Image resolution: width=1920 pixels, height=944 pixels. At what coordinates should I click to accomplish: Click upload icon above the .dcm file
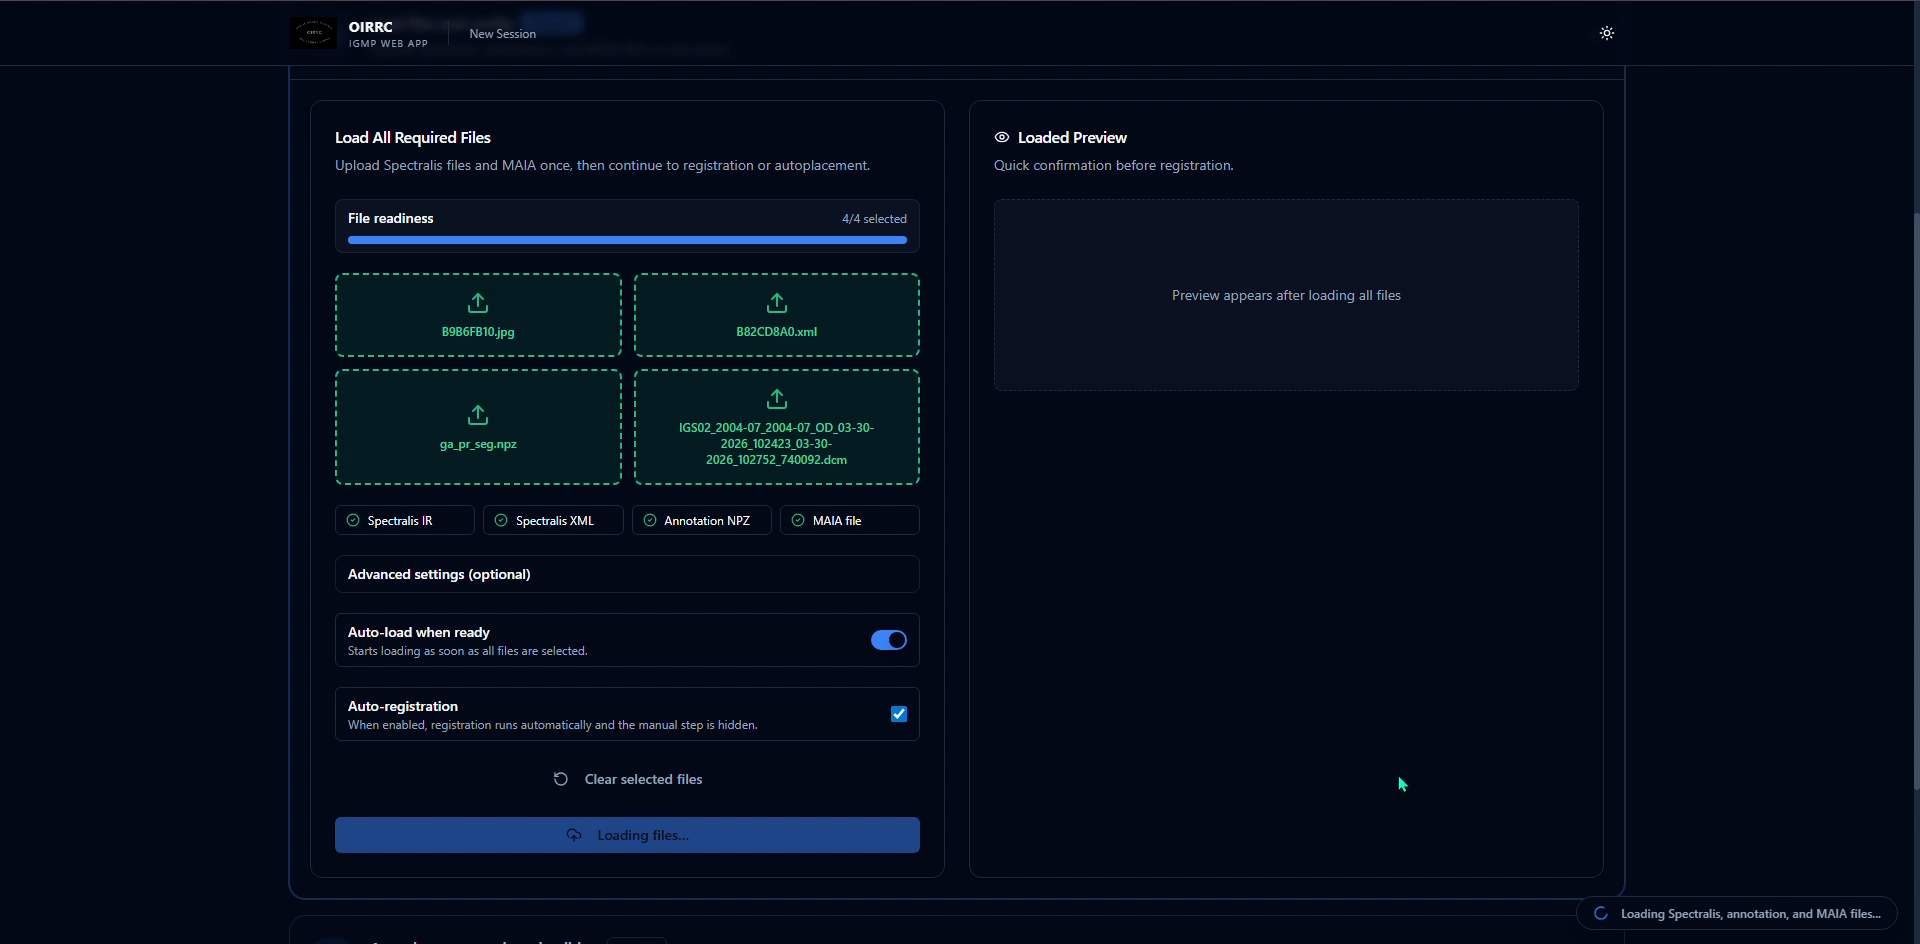776,399
